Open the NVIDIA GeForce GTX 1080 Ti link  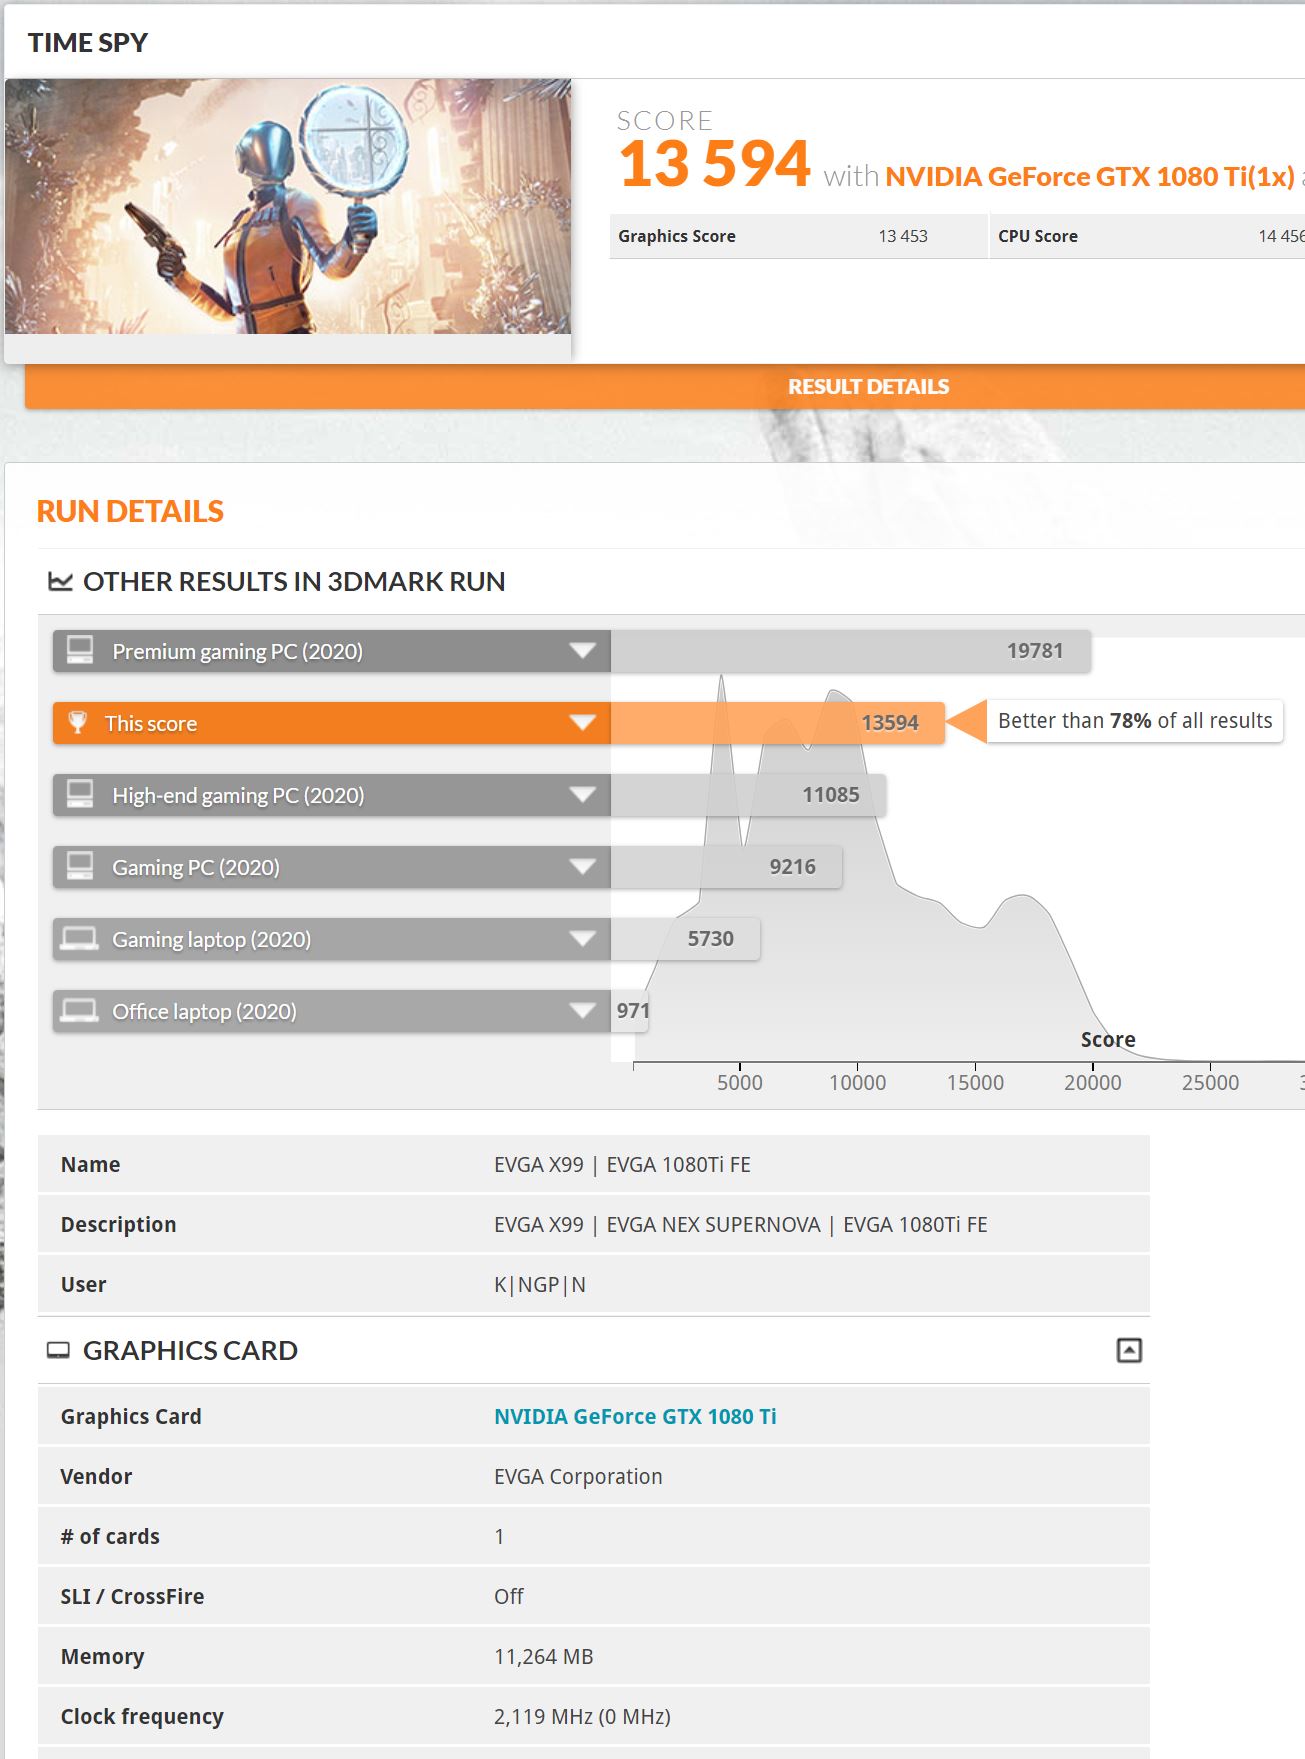pyautogui.click(x=635, y=1416)
